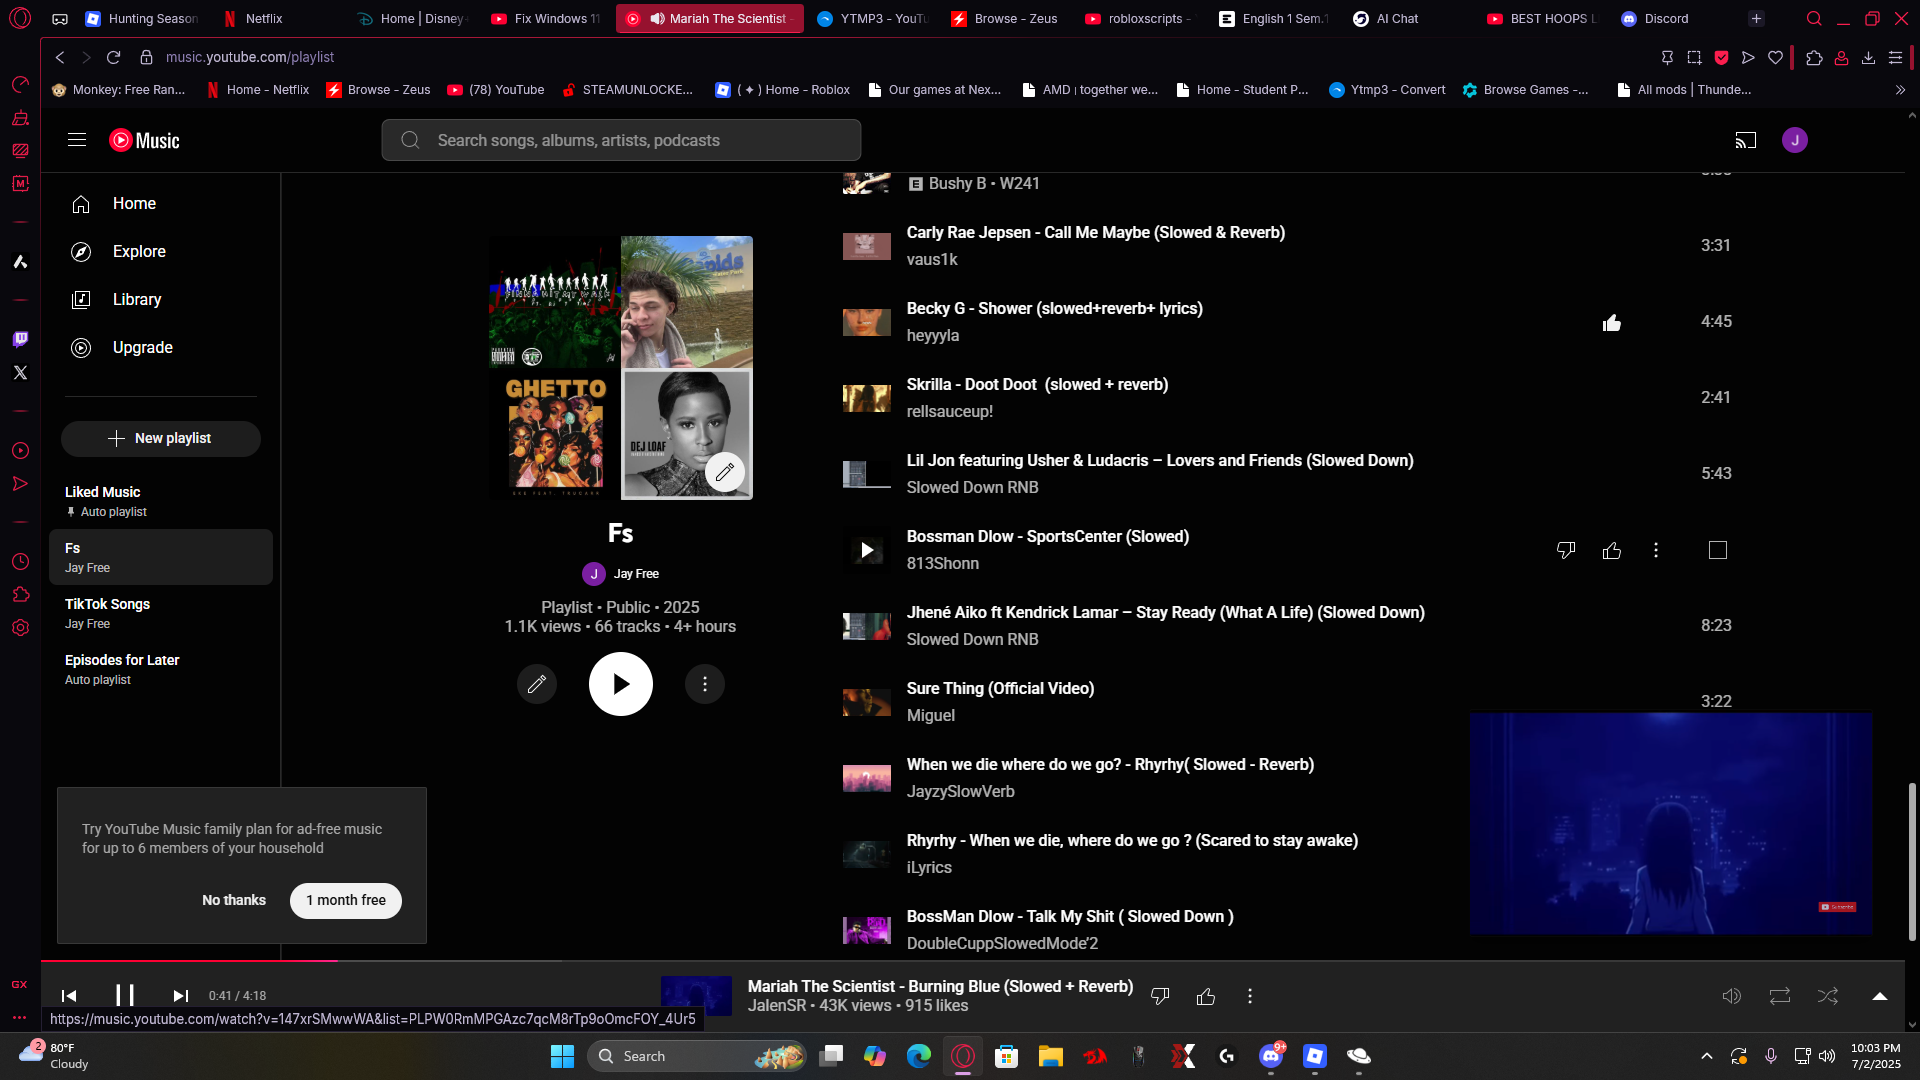Select Upgrade in the sidebar
Viewport: 1920px width, 1080px height.
click(161, 348)
